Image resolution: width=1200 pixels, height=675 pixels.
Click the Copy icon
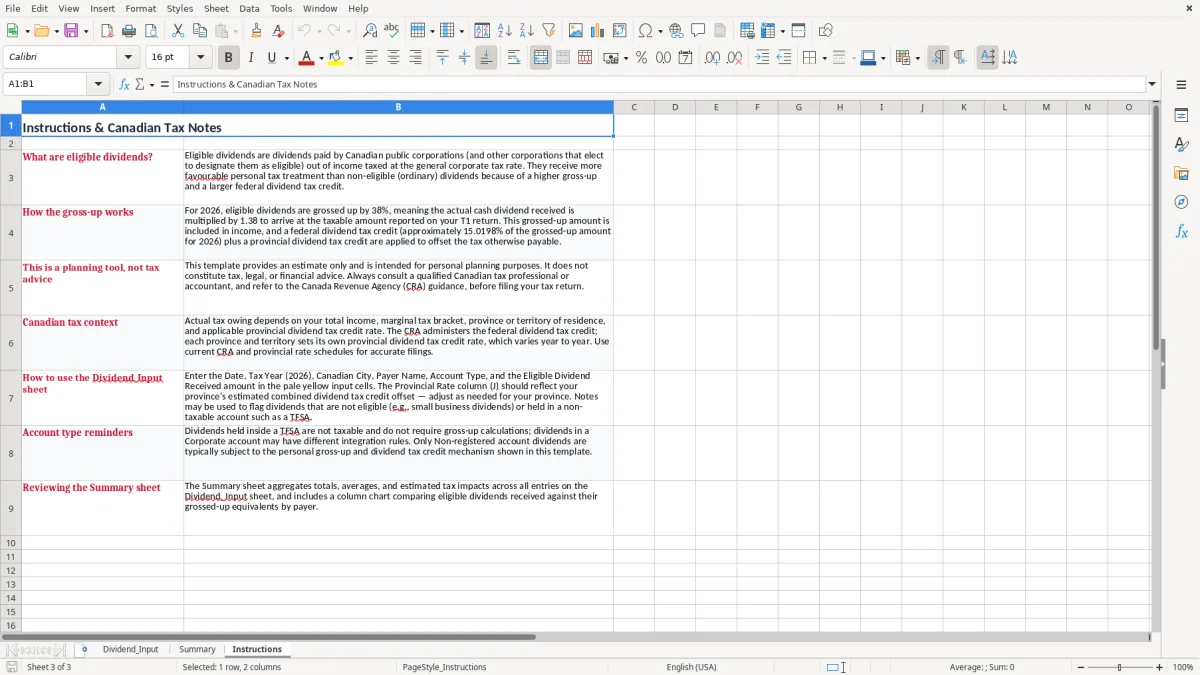pyautogui.click(x=200, y=31)
